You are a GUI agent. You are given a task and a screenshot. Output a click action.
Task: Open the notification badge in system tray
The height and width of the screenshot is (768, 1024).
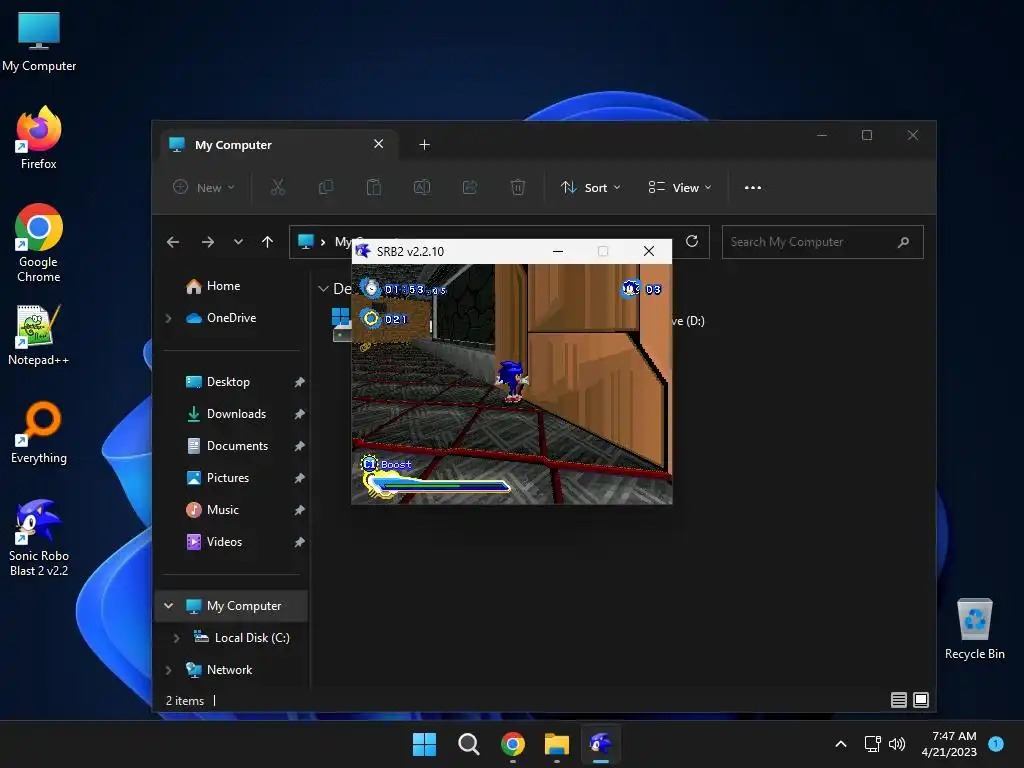[x=996, y=744]
